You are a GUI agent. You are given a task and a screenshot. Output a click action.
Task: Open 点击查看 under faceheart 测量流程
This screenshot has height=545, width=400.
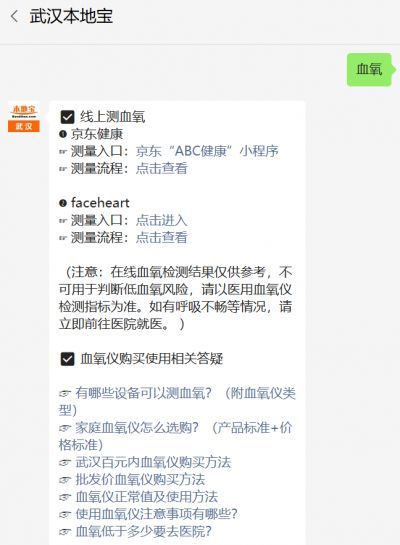[162, 237]
